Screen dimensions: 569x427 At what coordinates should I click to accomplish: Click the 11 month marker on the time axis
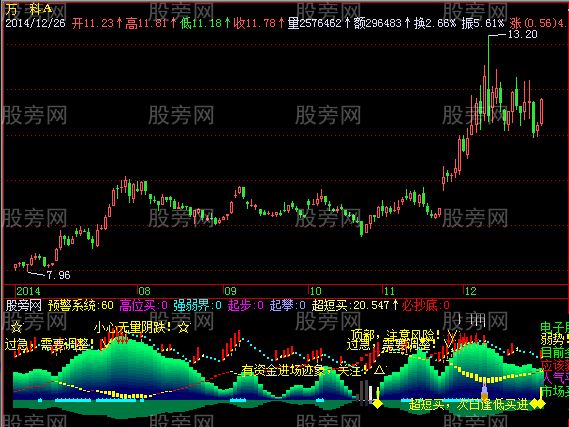(389, 291)
